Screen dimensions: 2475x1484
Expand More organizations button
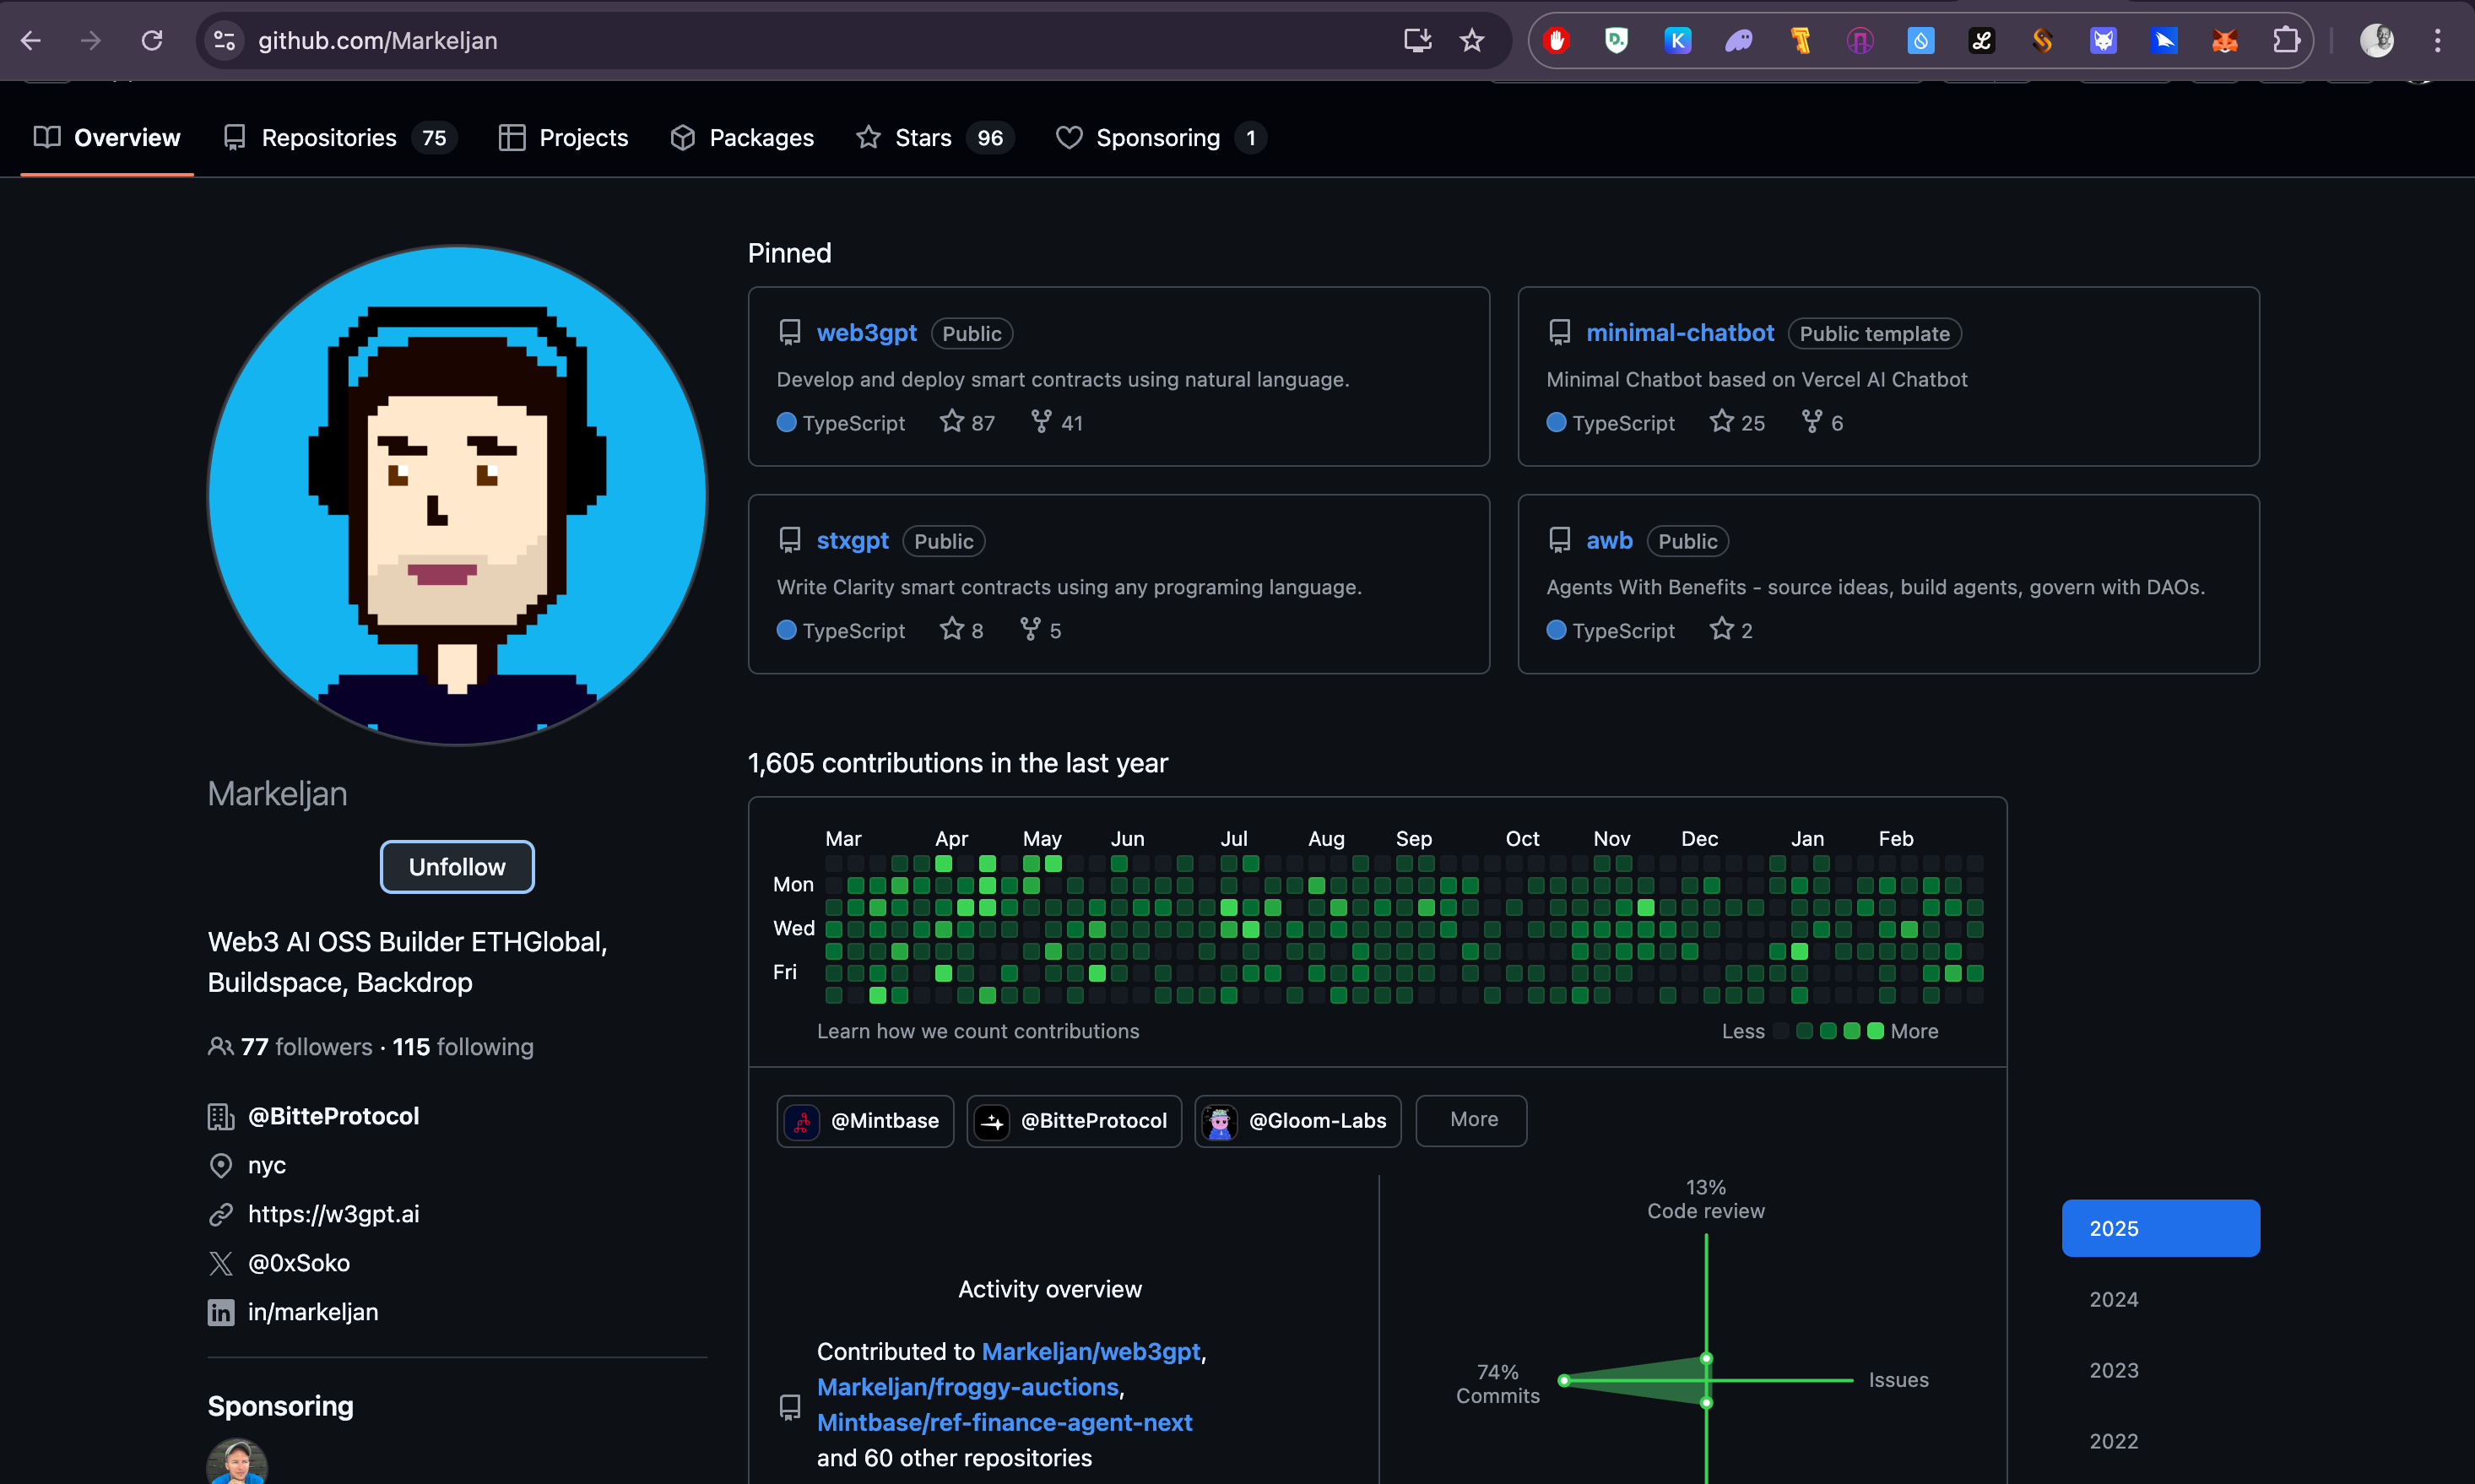1472,1120
